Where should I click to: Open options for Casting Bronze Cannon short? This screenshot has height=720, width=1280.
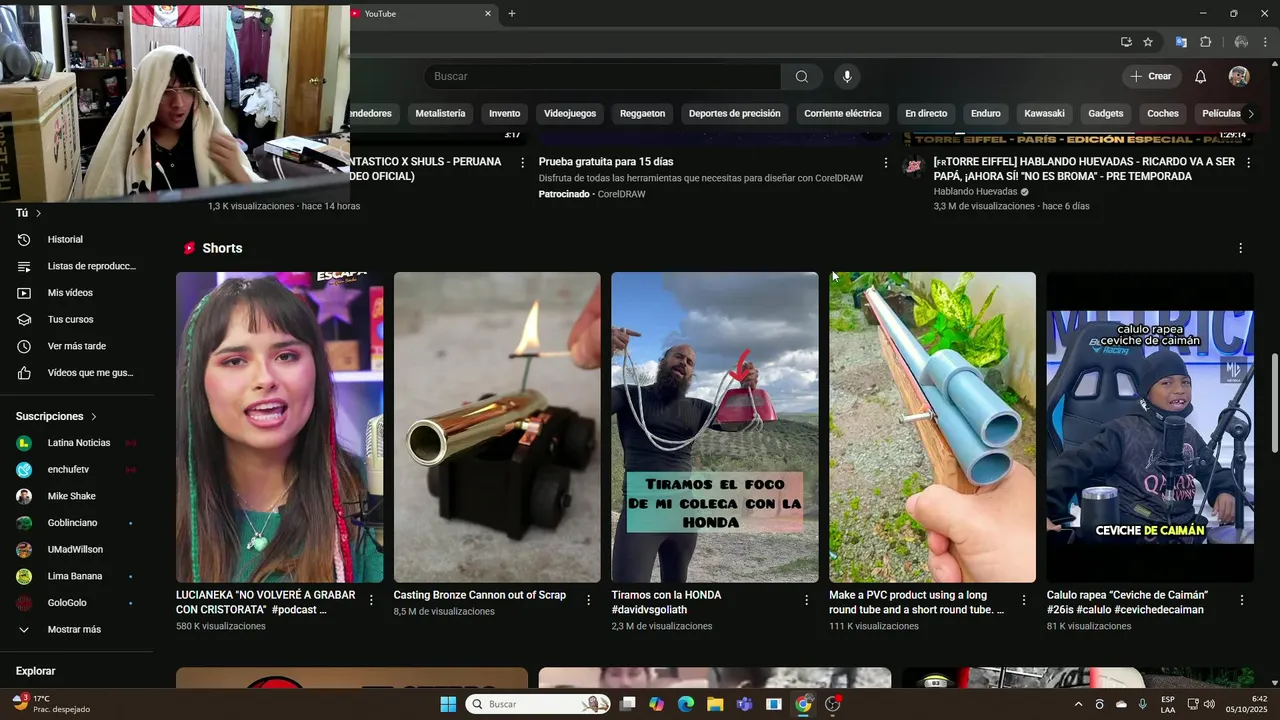(x=589, y=600)
